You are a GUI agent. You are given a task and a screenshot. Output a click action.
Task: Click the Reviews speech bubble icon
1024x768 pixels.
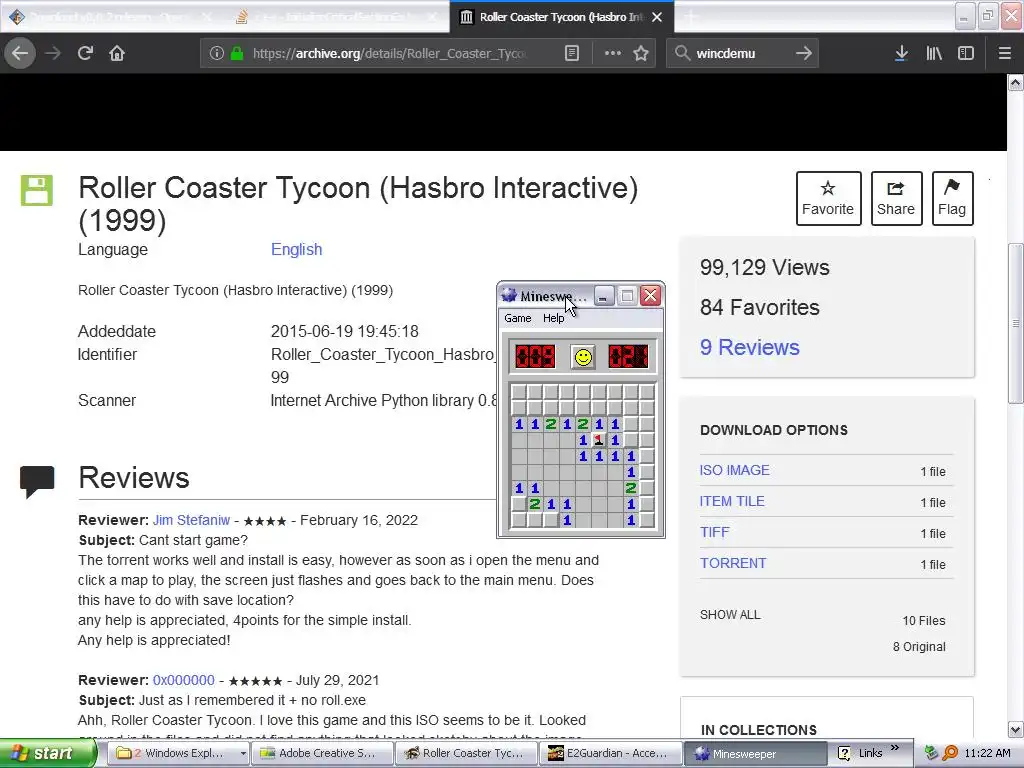[x=37, y=482]
